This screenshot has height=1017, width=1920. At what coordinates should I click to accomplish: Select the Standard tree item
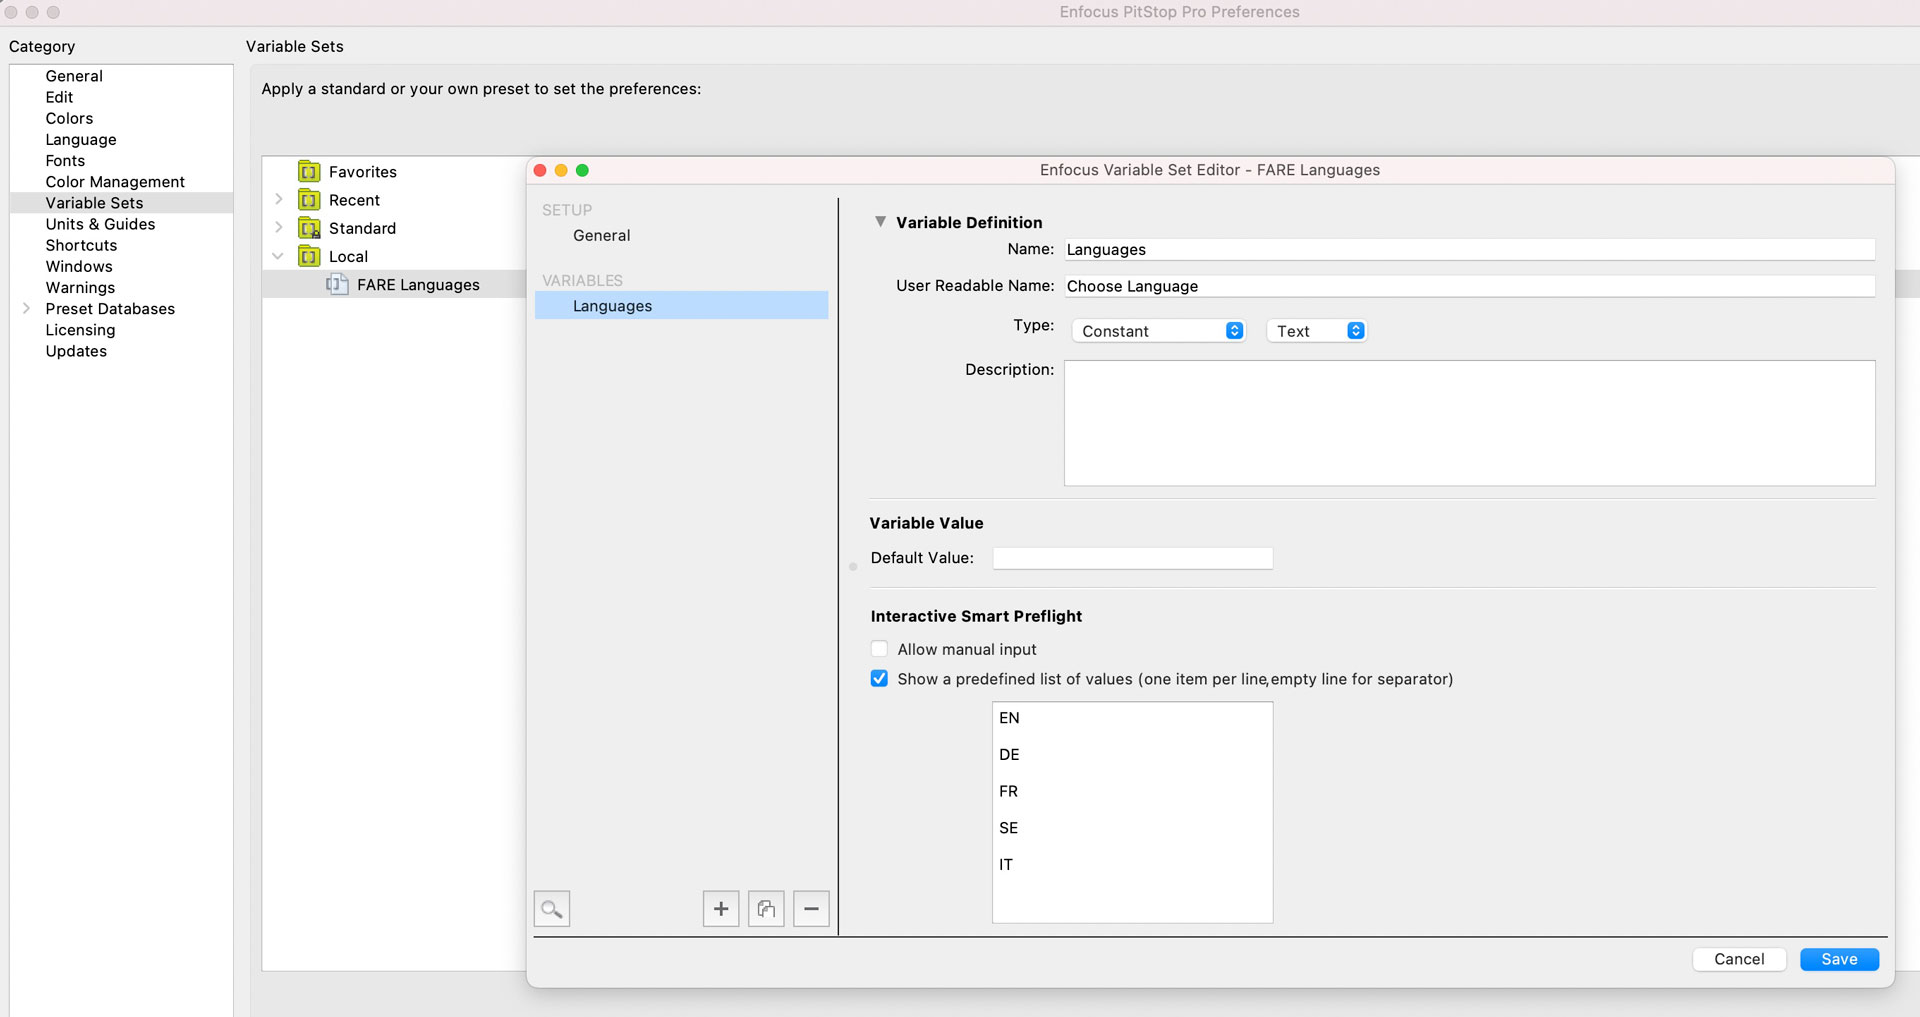point(362,228)
